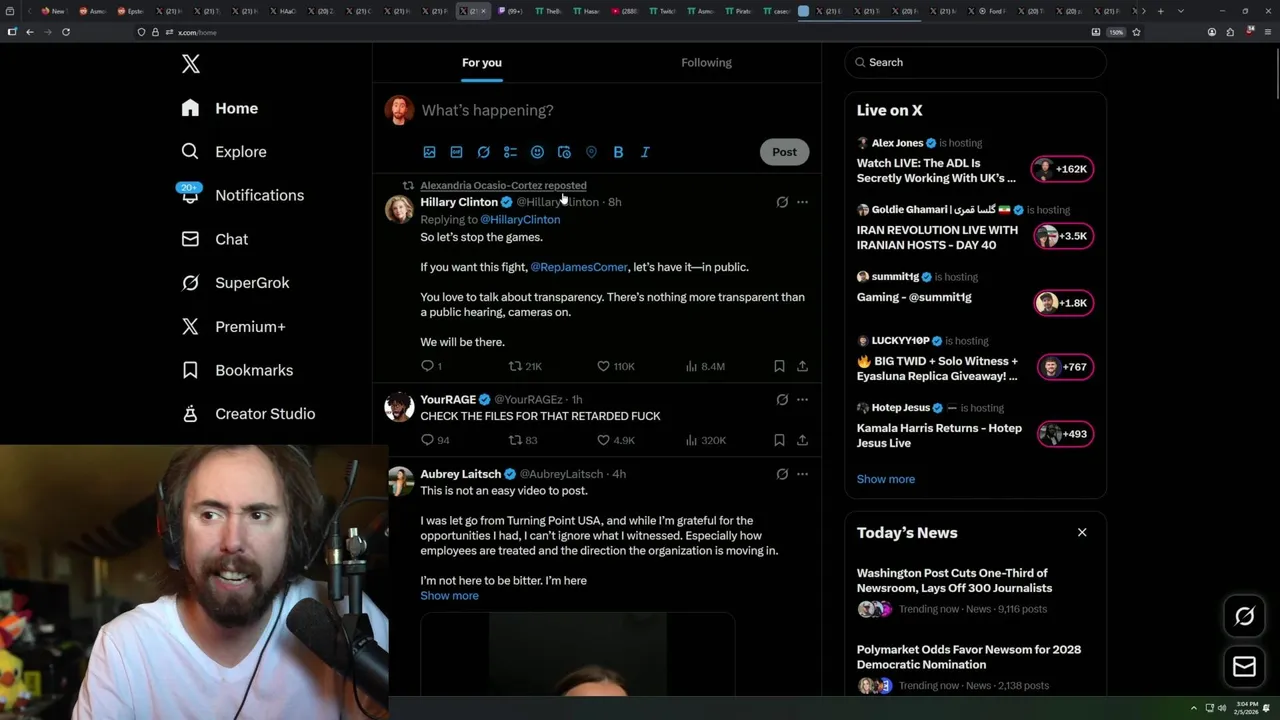
Task: Join Alex Jones live +162K listeners
Action: (1063, 169)
